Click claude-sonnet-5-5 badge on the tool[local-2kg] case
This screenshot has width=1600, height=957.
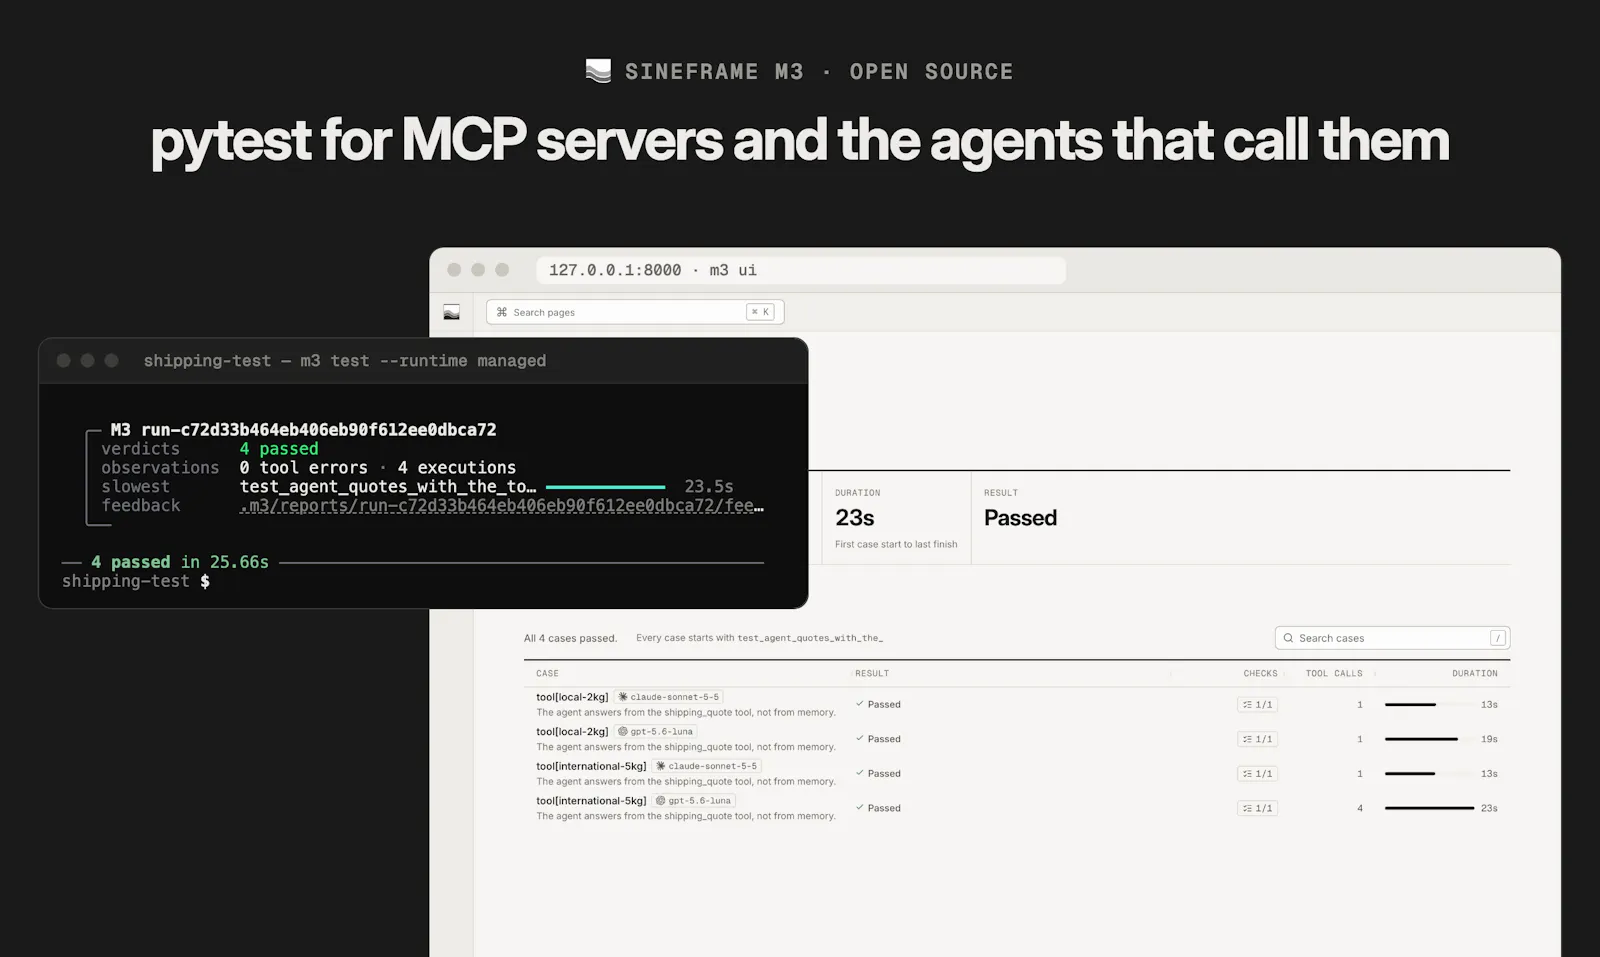(669, 697)
